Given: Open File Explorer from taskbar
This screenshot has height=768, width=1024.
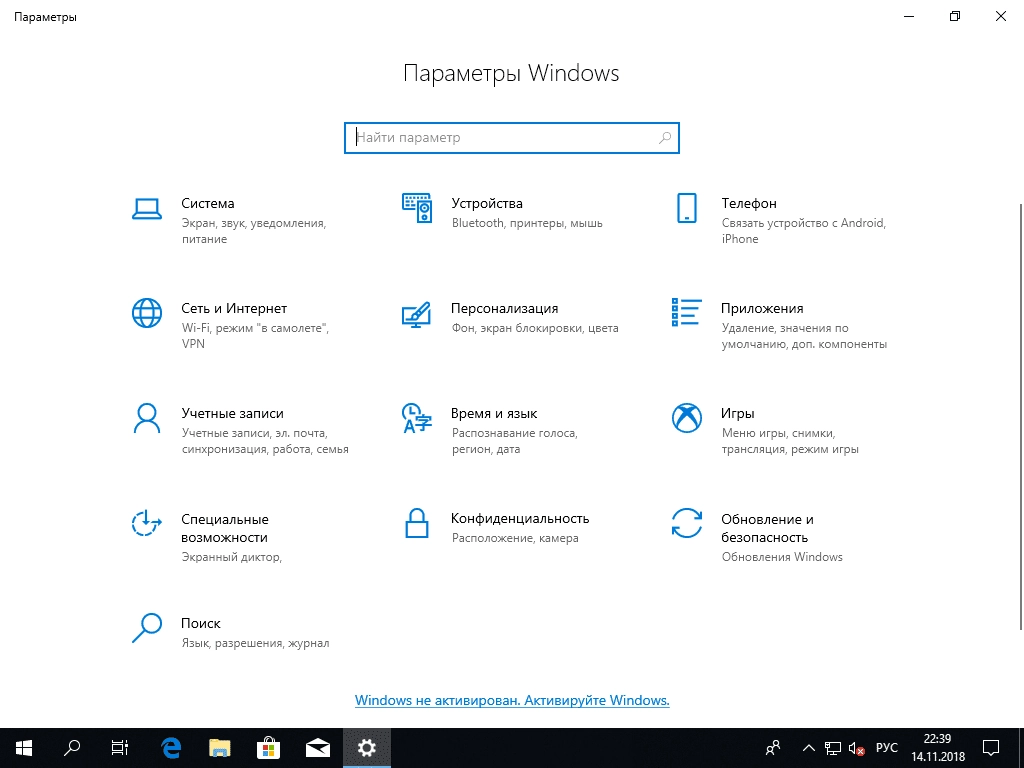Looking at the screenshot, I should (220, 748).
